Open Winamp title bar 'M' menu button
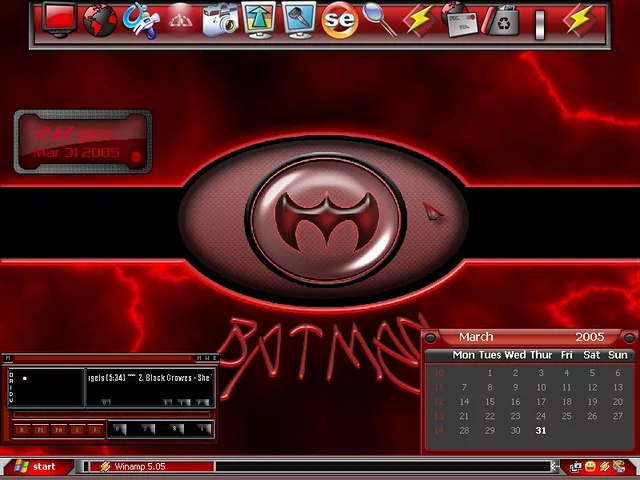The height and width of the screenshot is (480, 640). [x=8, y=358]
